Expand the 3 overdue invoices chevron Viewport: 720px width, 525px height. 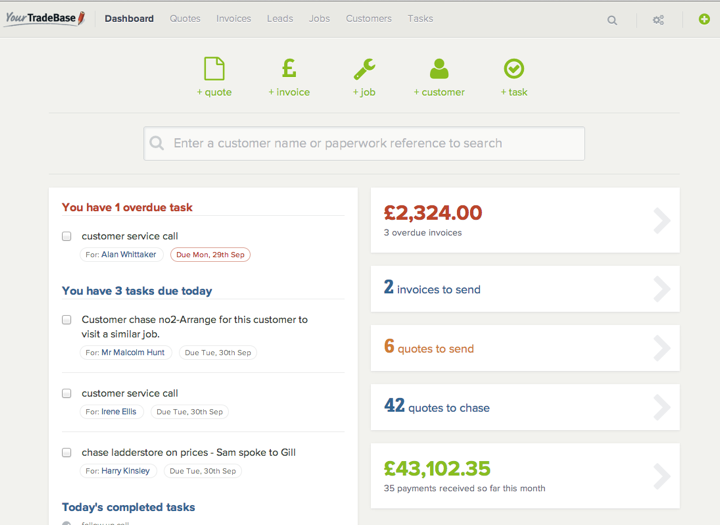point(662,220)
